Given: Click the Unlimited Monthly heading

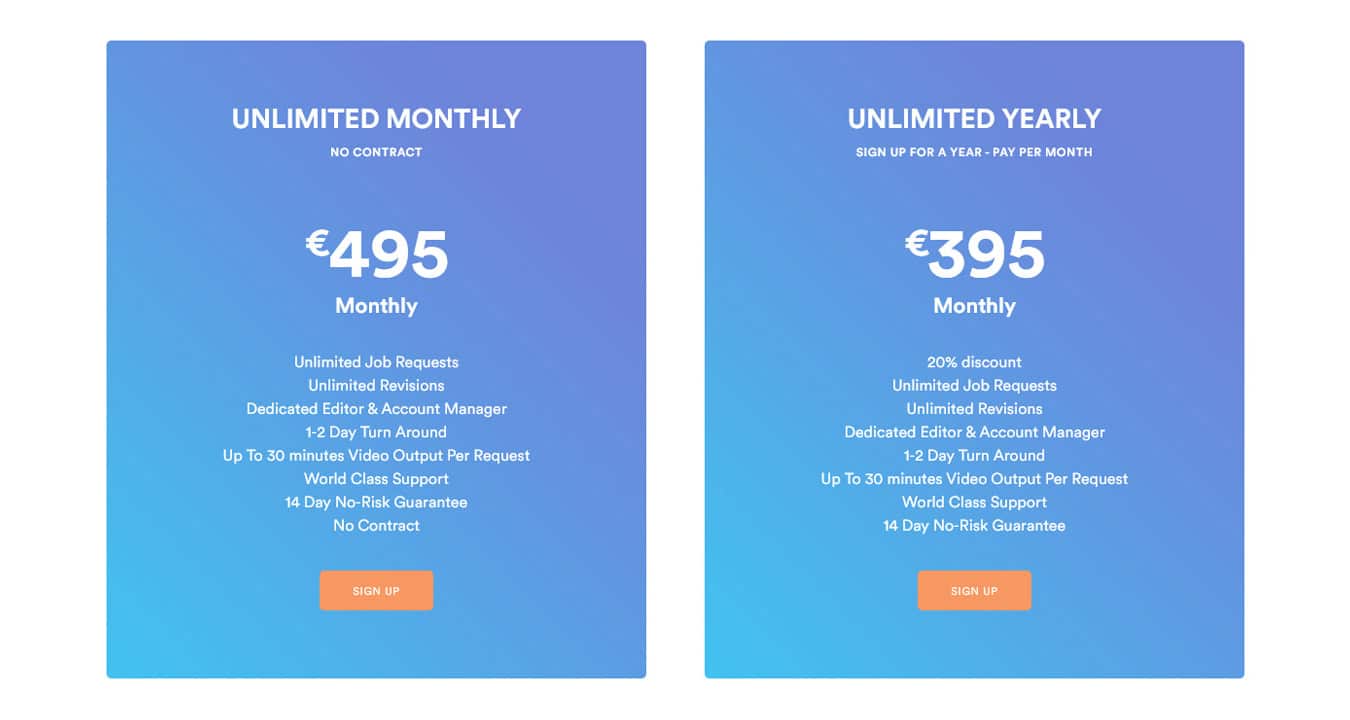Looking at the screenshot, I should pos(376,119).
